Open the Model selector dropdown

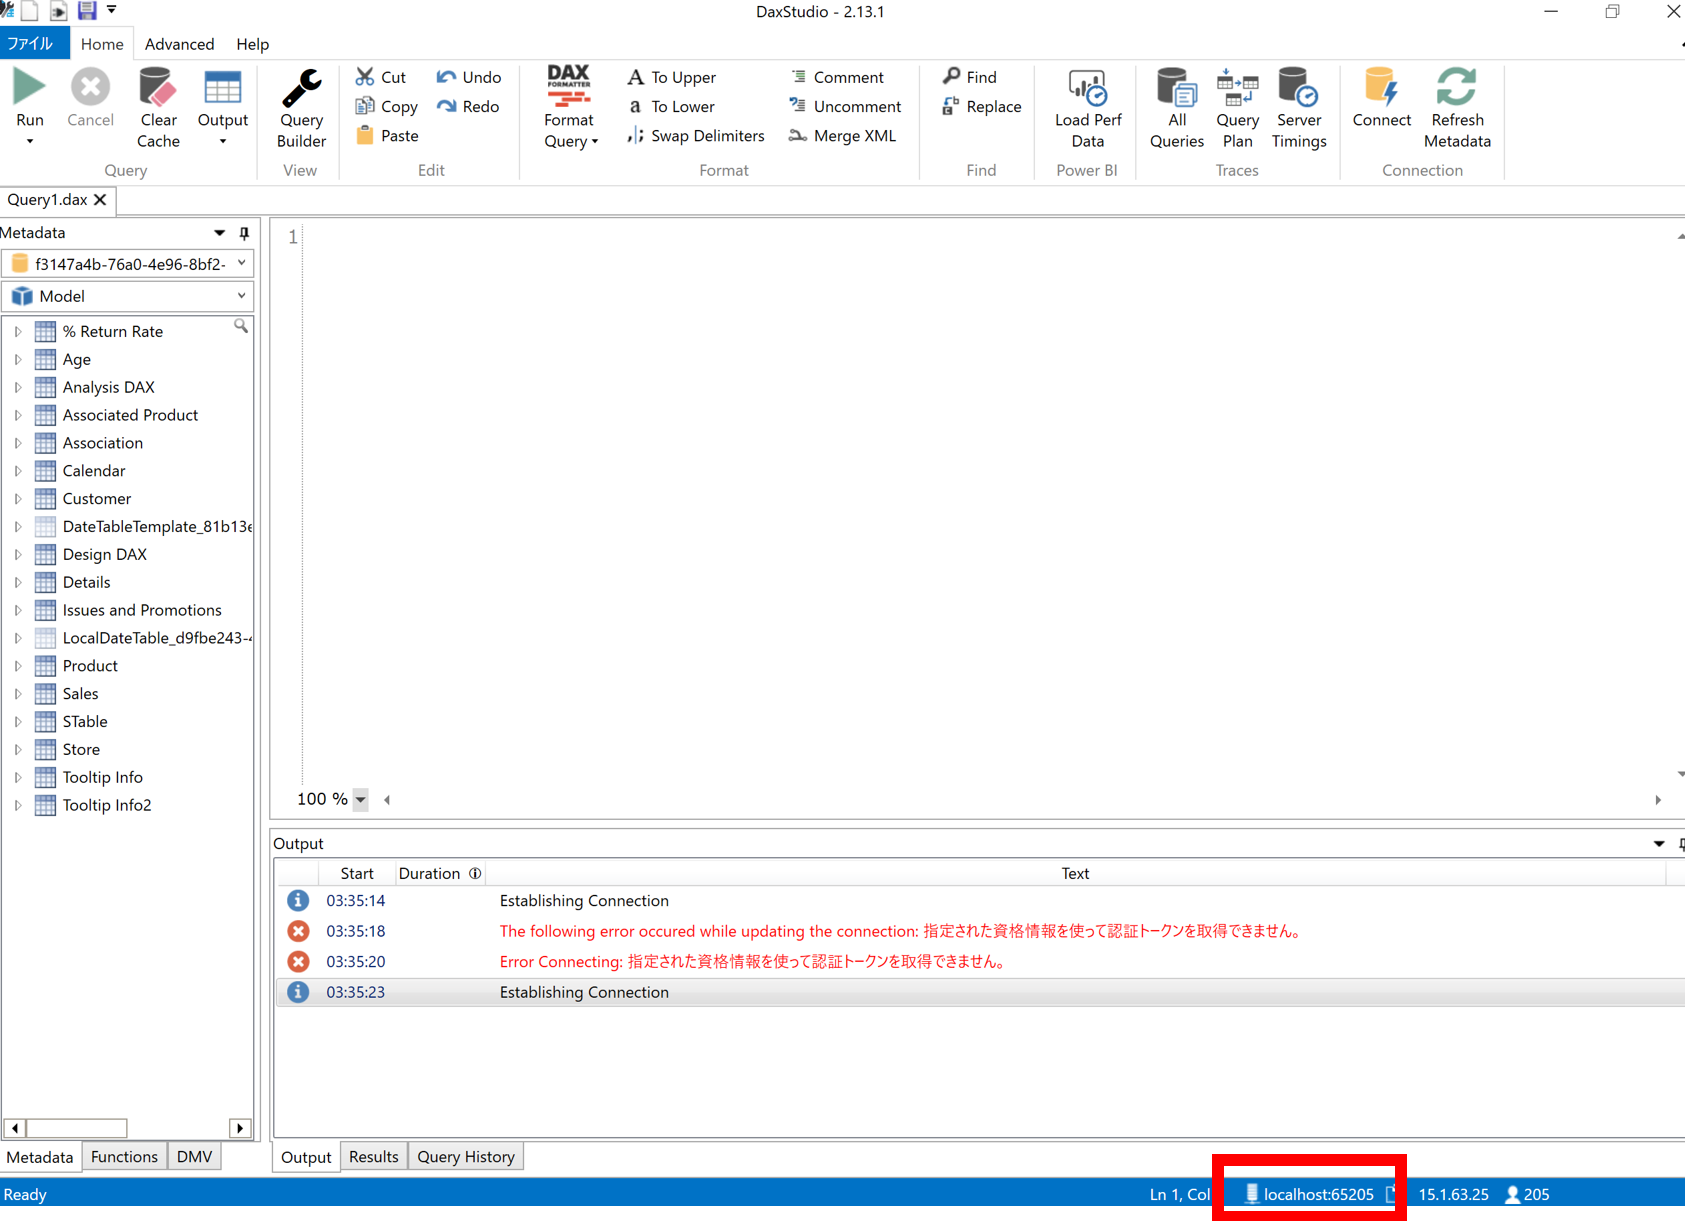tap(242, 296)
